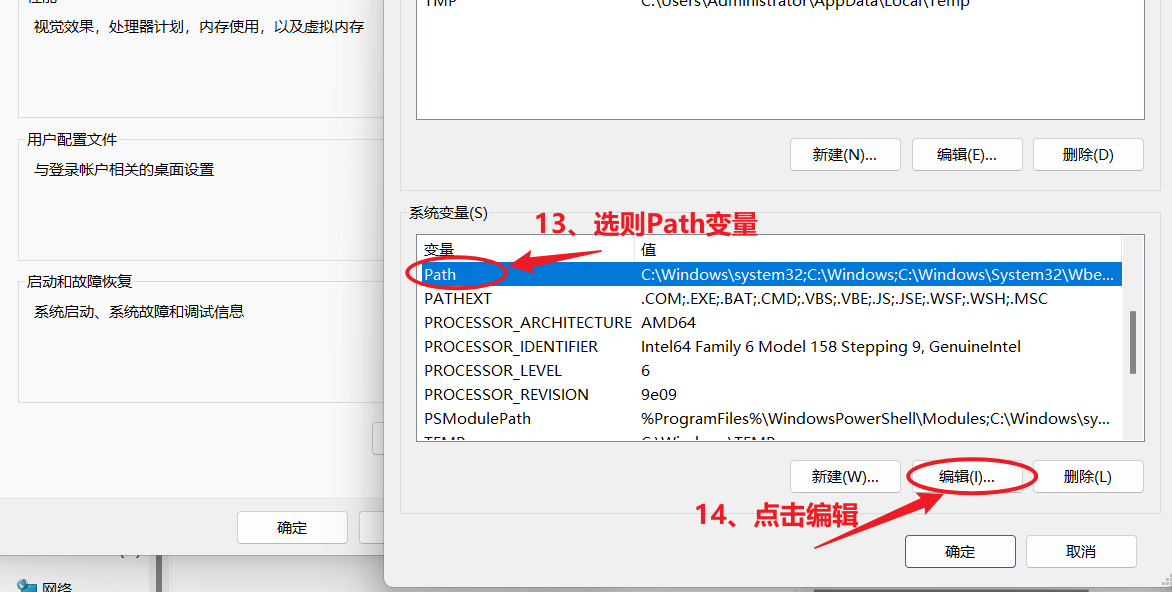Screen dimensions: 1172x592
Task: Click the AMD64 value cell
Action: tap(668, 322)
